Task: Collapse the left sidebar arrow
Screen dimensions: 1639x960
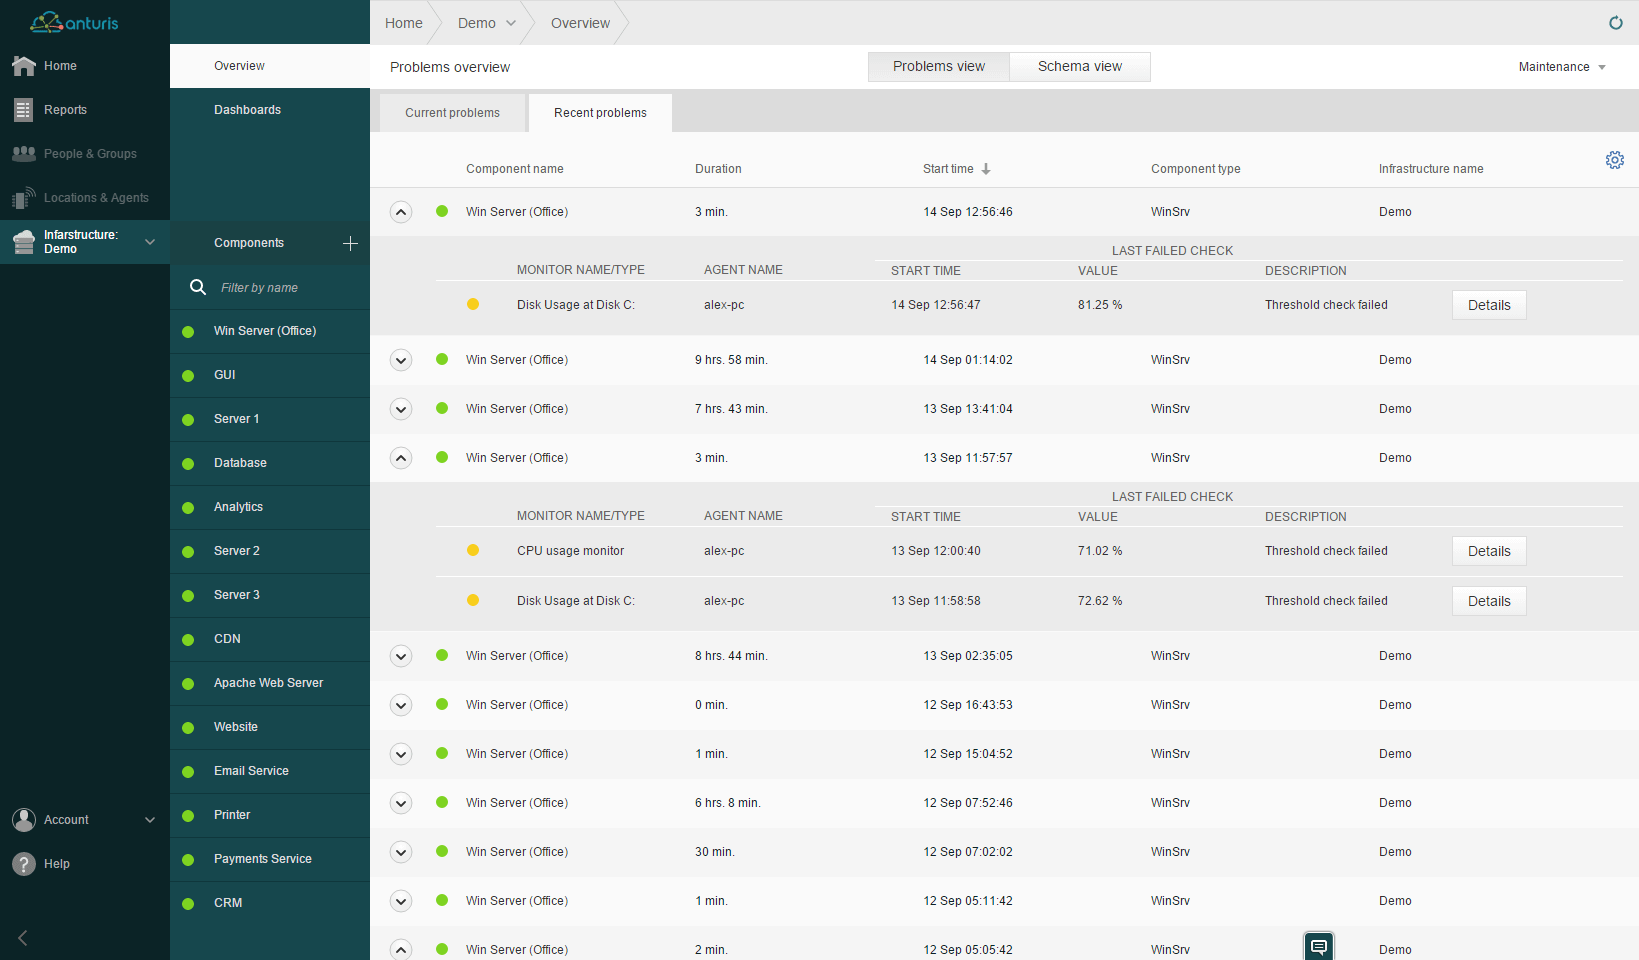Action: [x=22, y=938]
